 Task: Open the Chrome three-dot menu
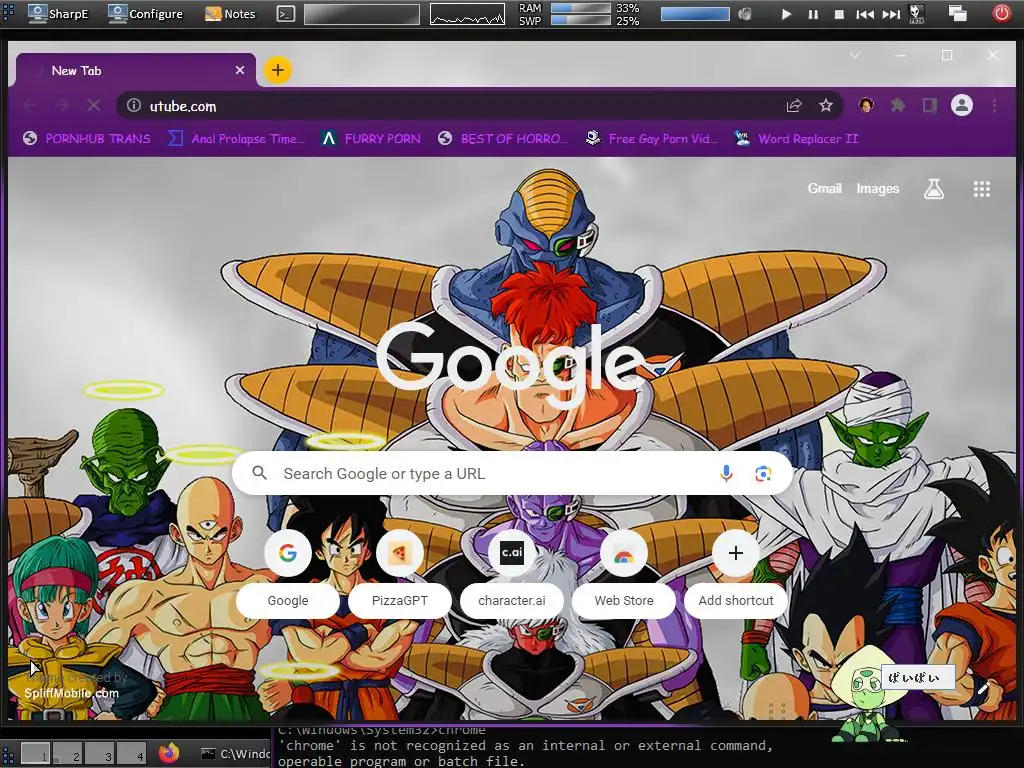pyautogui.click(x=994, y=105)
